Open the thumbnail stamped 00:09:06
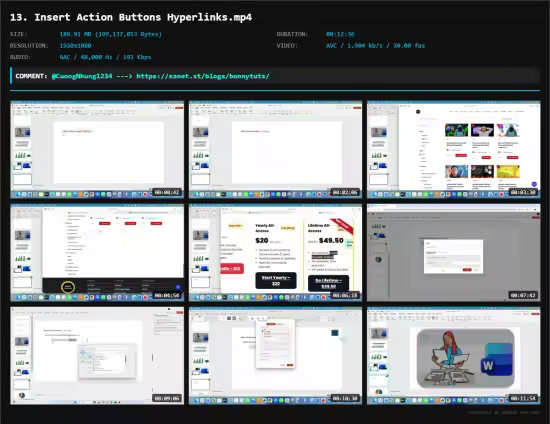This screenshot has width=550, height=424. click(97, 356)
